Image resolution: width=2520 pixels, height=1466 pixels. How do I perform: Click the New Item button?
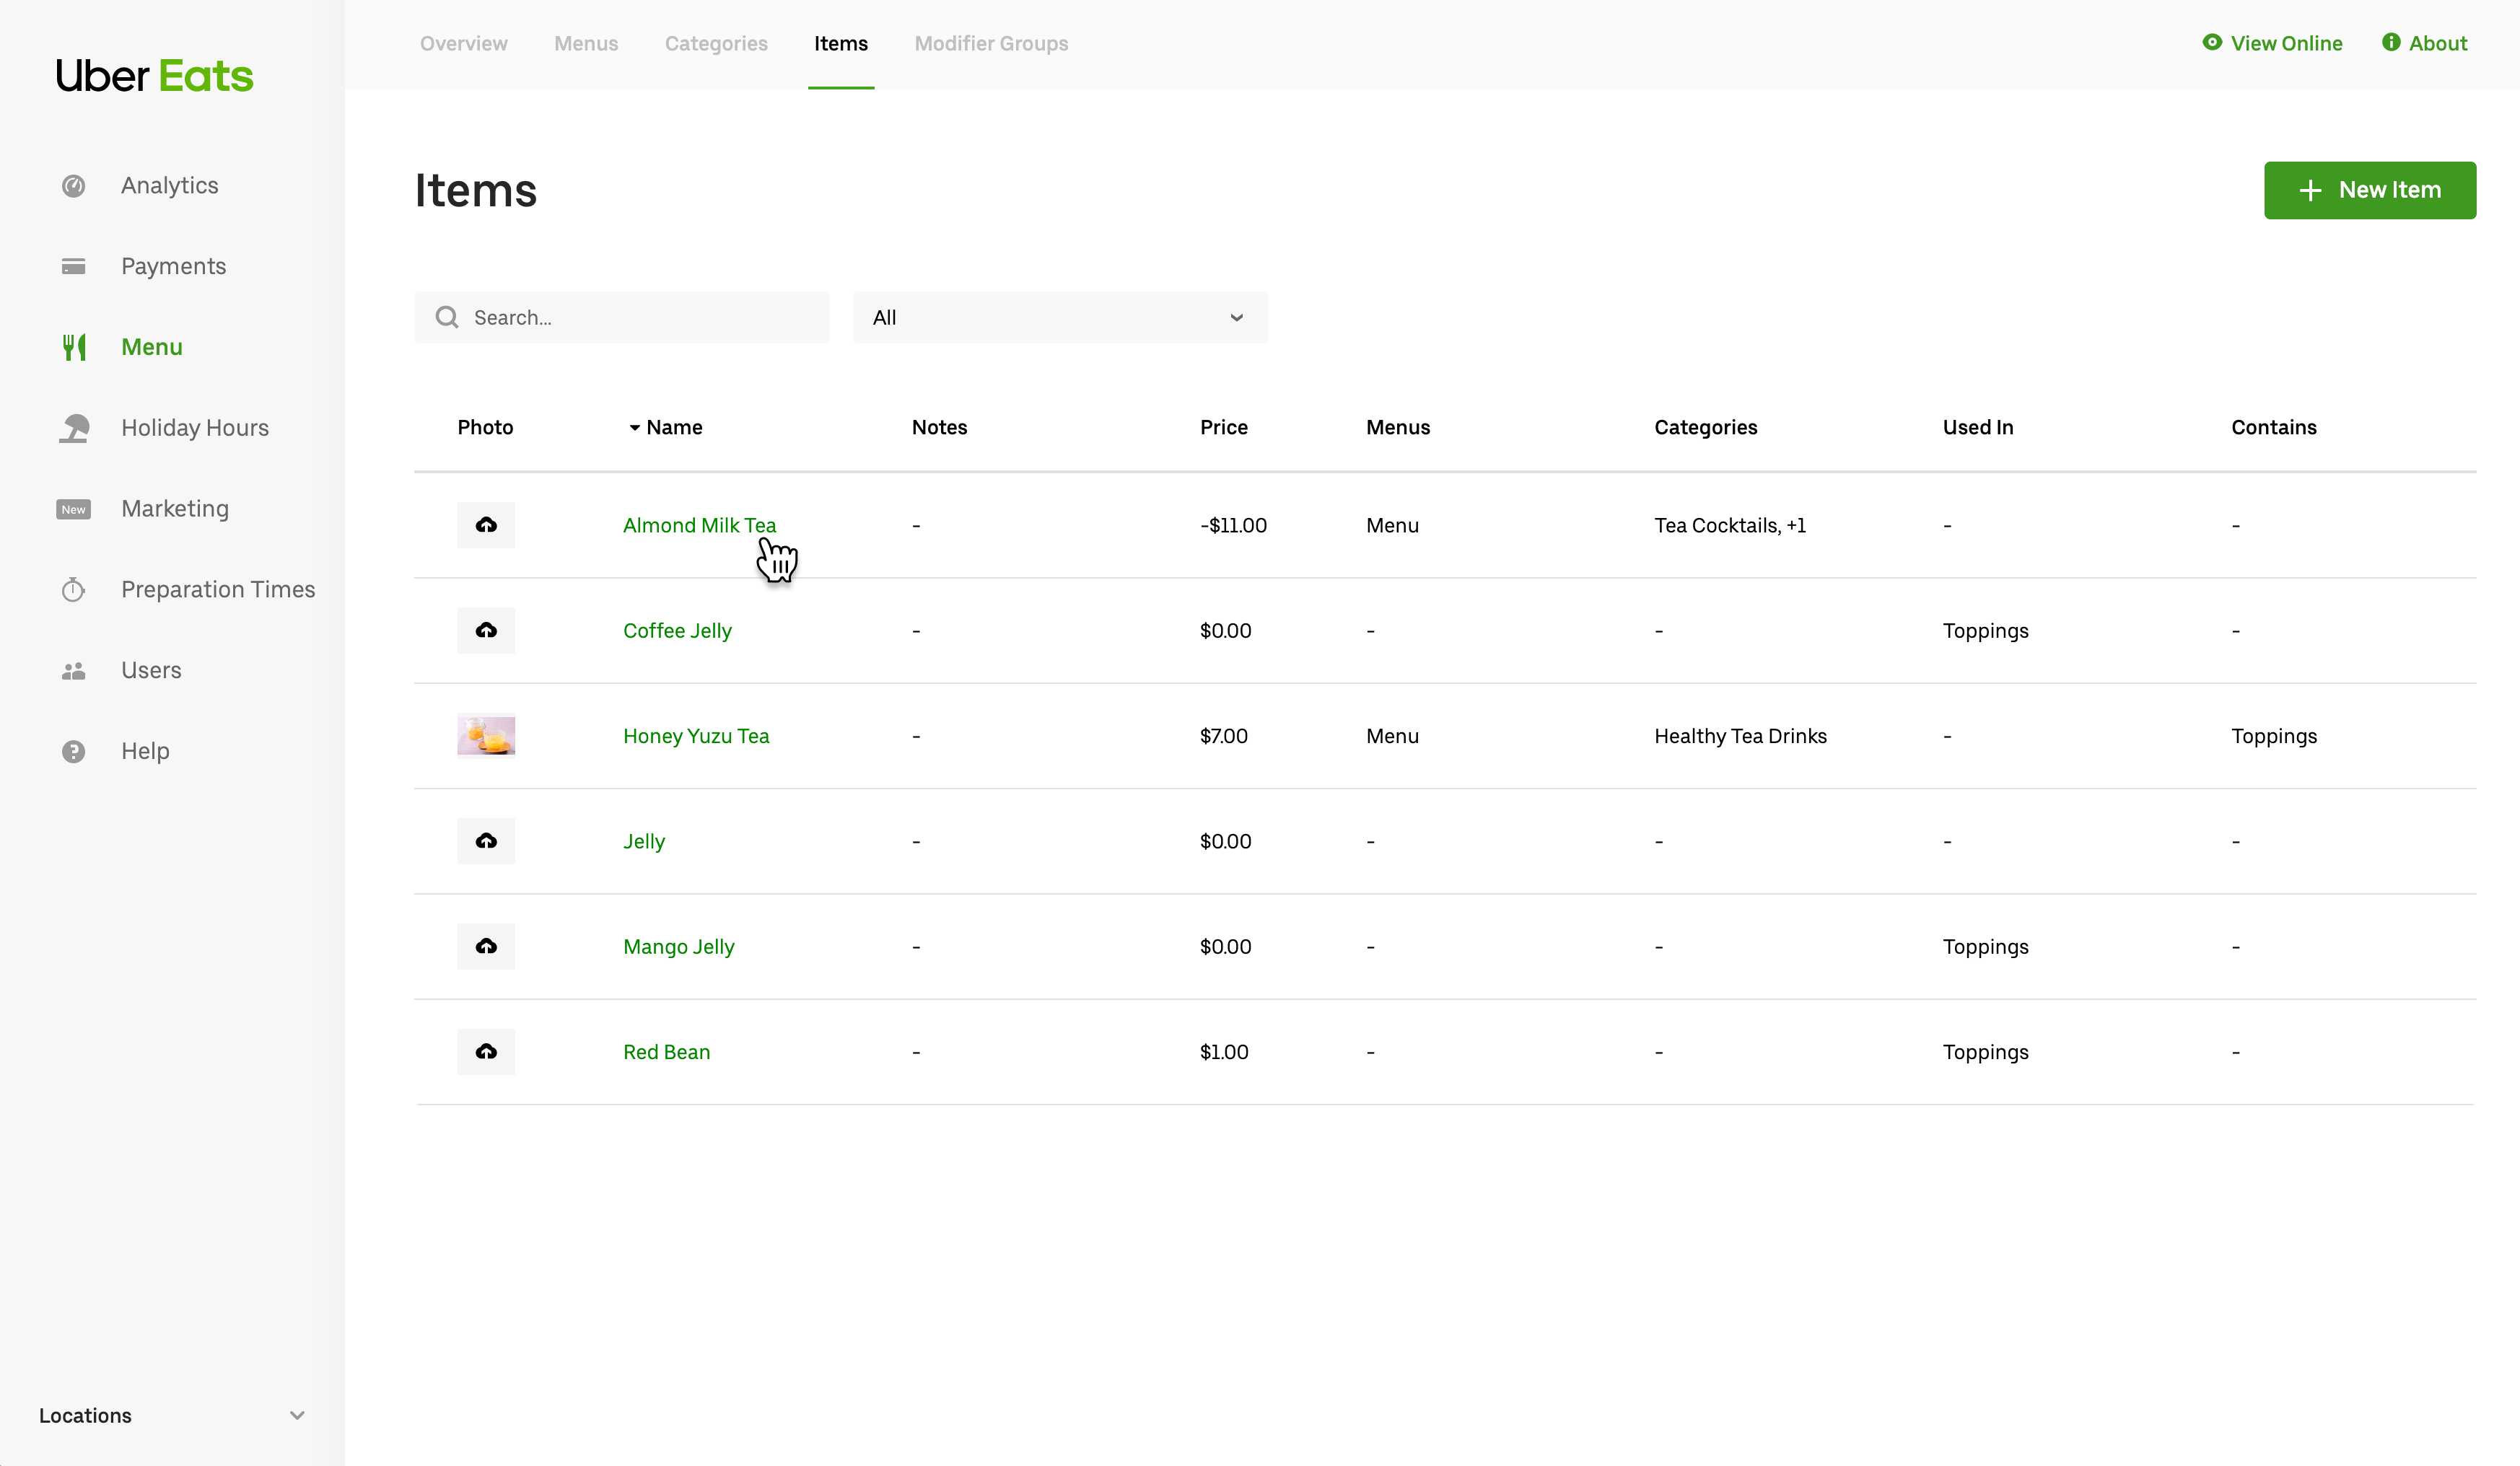[2369, 190]
